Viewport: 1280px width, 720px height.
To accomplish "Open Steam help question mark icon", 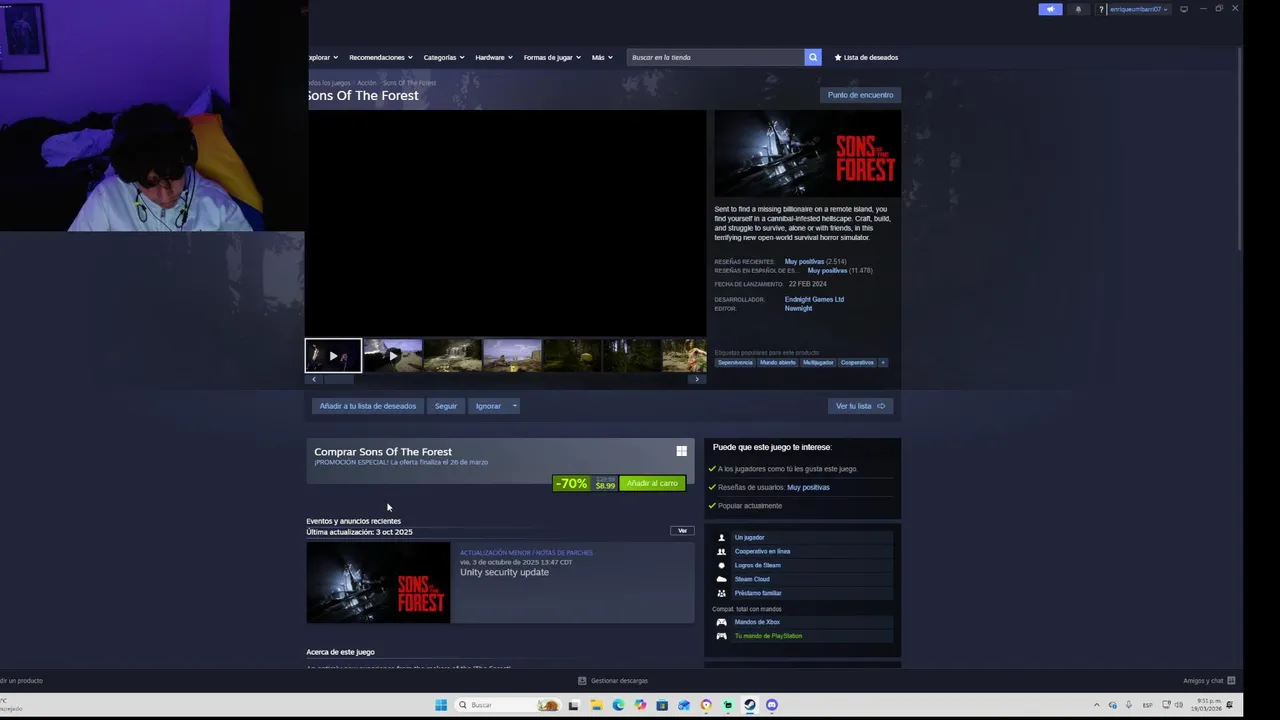I will (x=1101, y=9).
